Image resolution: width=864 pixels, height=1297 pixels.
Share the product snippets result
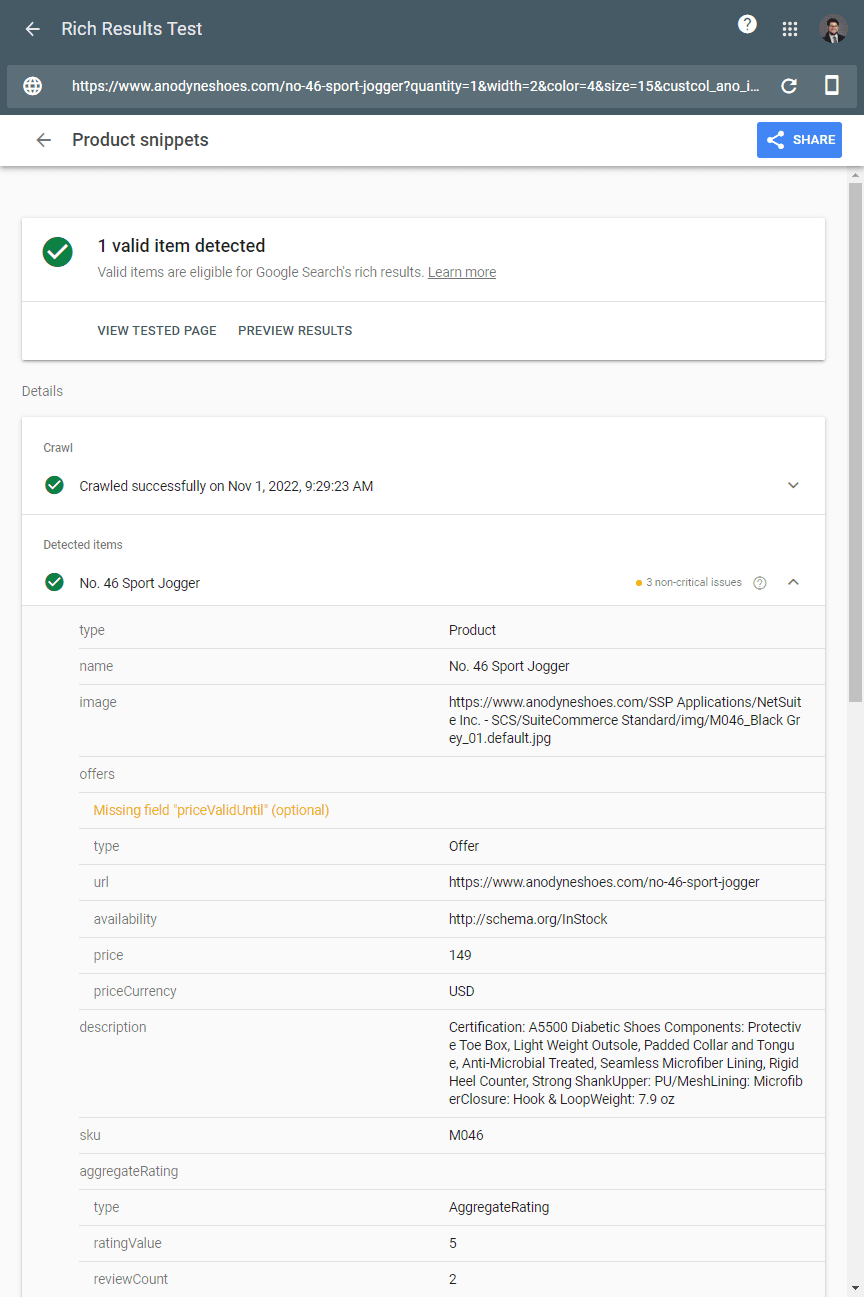coord(799,140)
